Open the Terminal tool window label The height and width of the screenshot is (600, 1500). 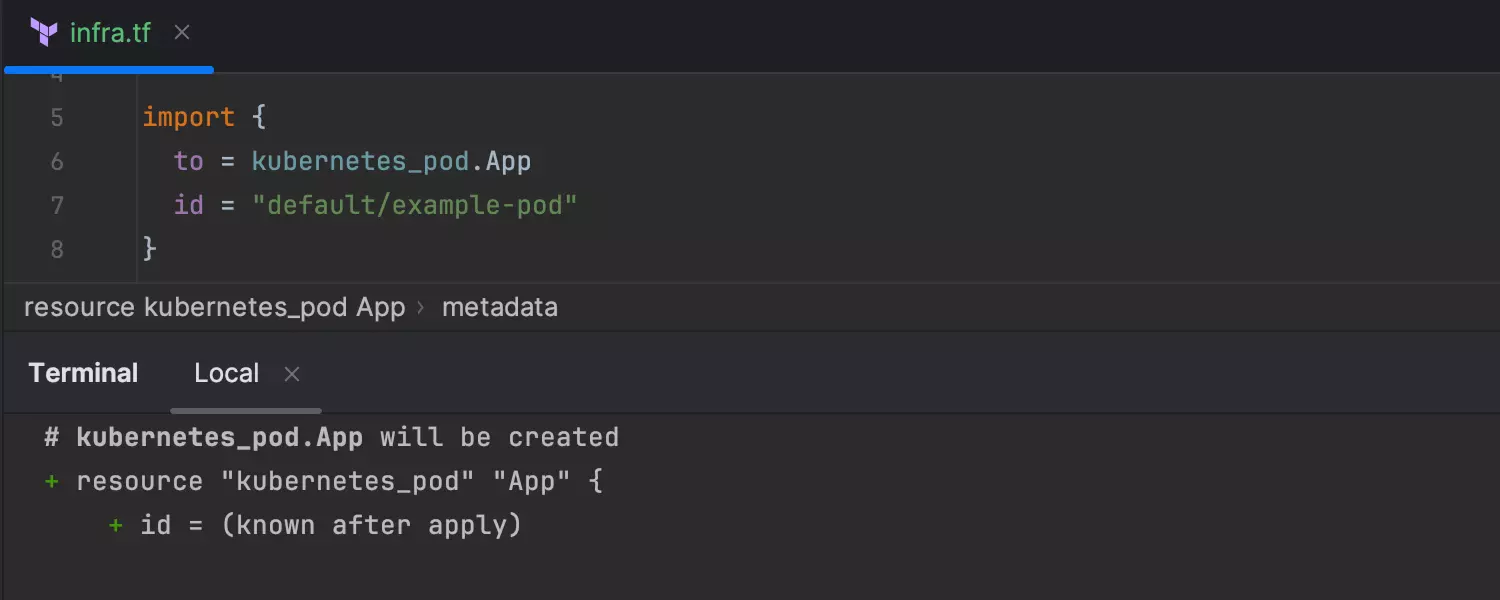pyautogui.click(x=83, y=374)
